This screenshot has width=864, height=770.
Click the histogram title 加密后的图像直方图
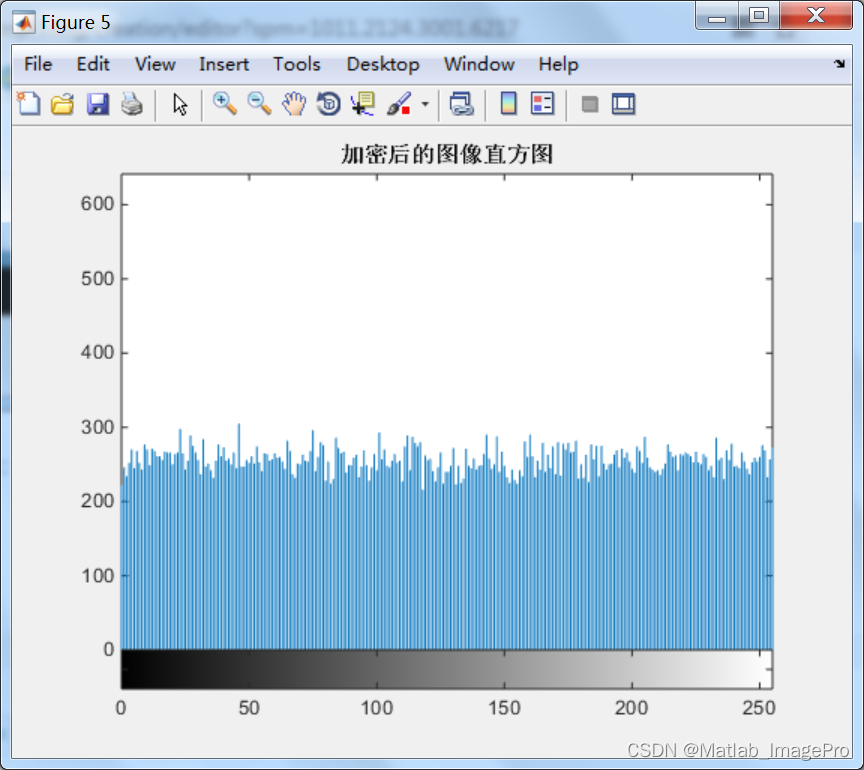tap(447, 154)
